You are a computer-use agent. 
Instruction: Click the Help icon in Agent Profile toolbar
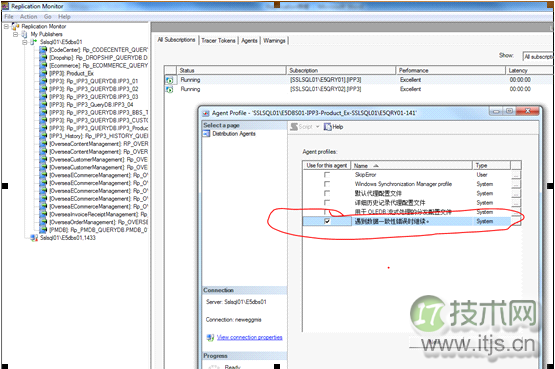point(327,127)
